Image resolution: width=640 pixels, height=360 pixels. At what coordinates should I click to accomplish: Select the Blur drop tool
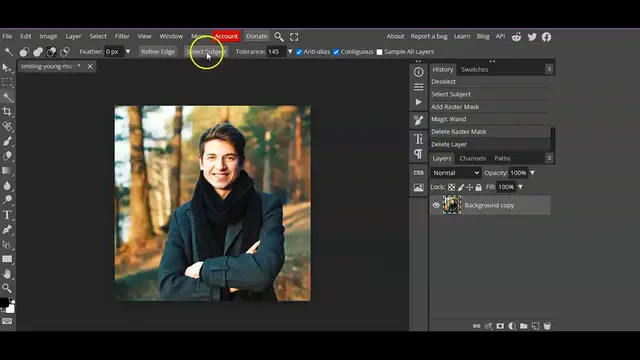[7, 185]
